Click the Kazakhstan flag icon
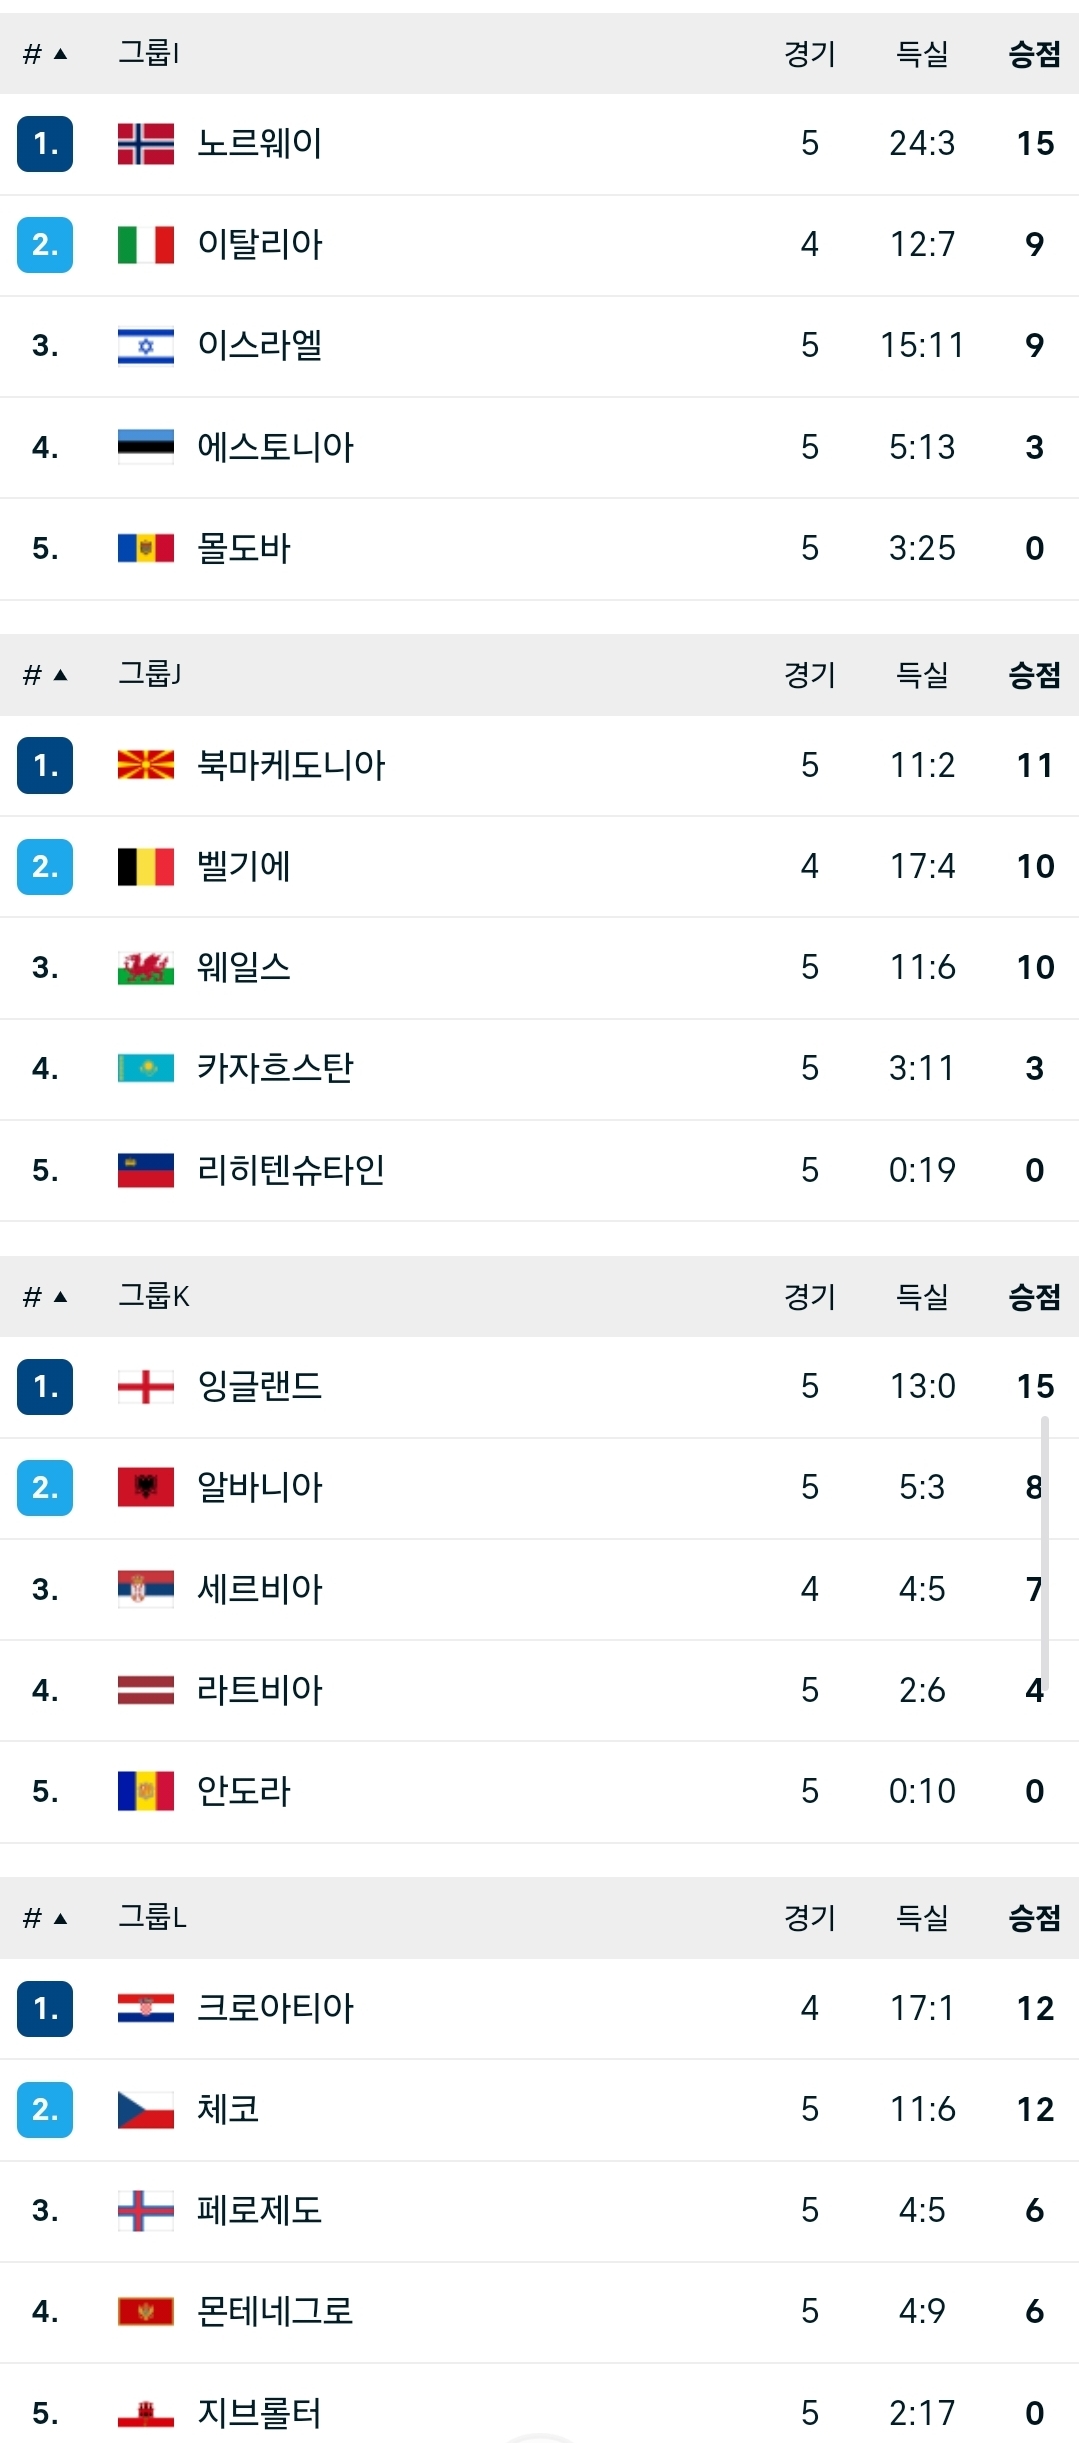Viewport: 1079px width, 2443px height. 145,1069
